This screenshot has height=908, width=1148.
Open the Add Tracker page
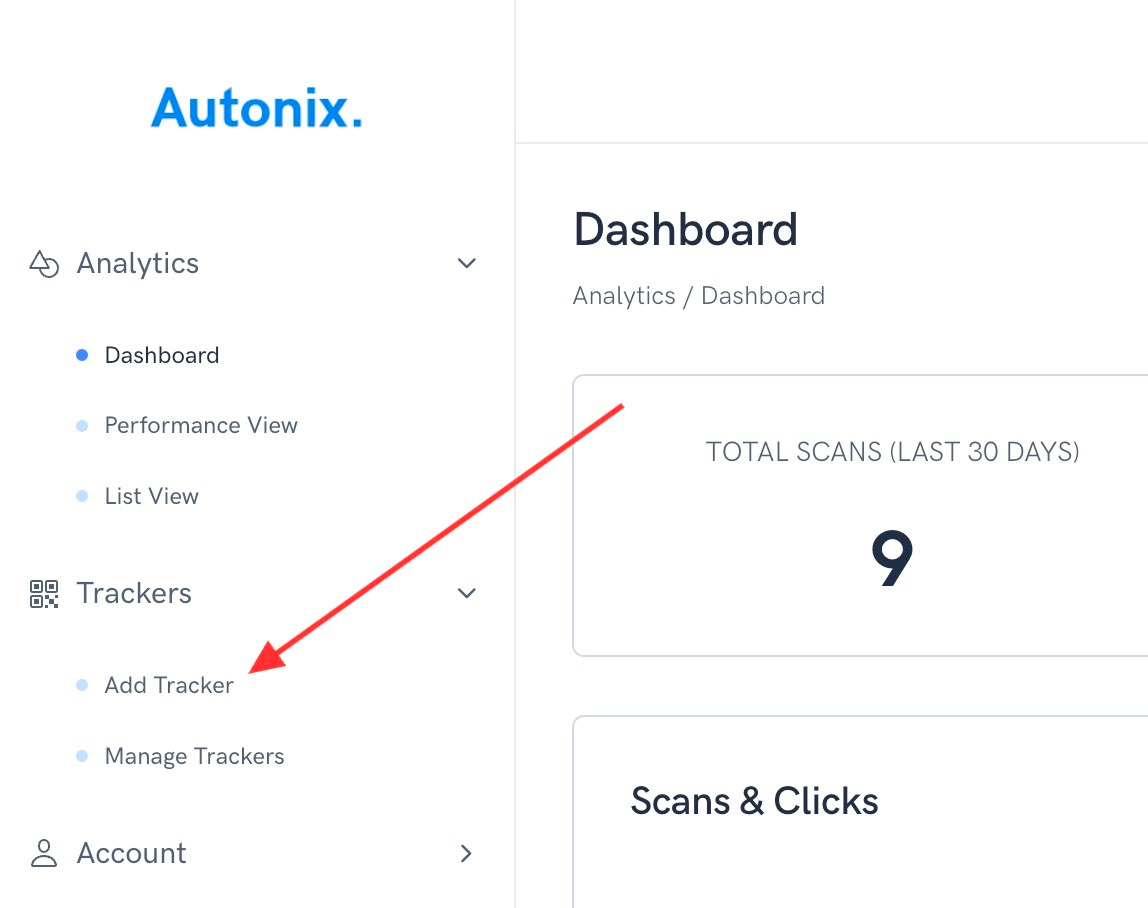point(169,685)
